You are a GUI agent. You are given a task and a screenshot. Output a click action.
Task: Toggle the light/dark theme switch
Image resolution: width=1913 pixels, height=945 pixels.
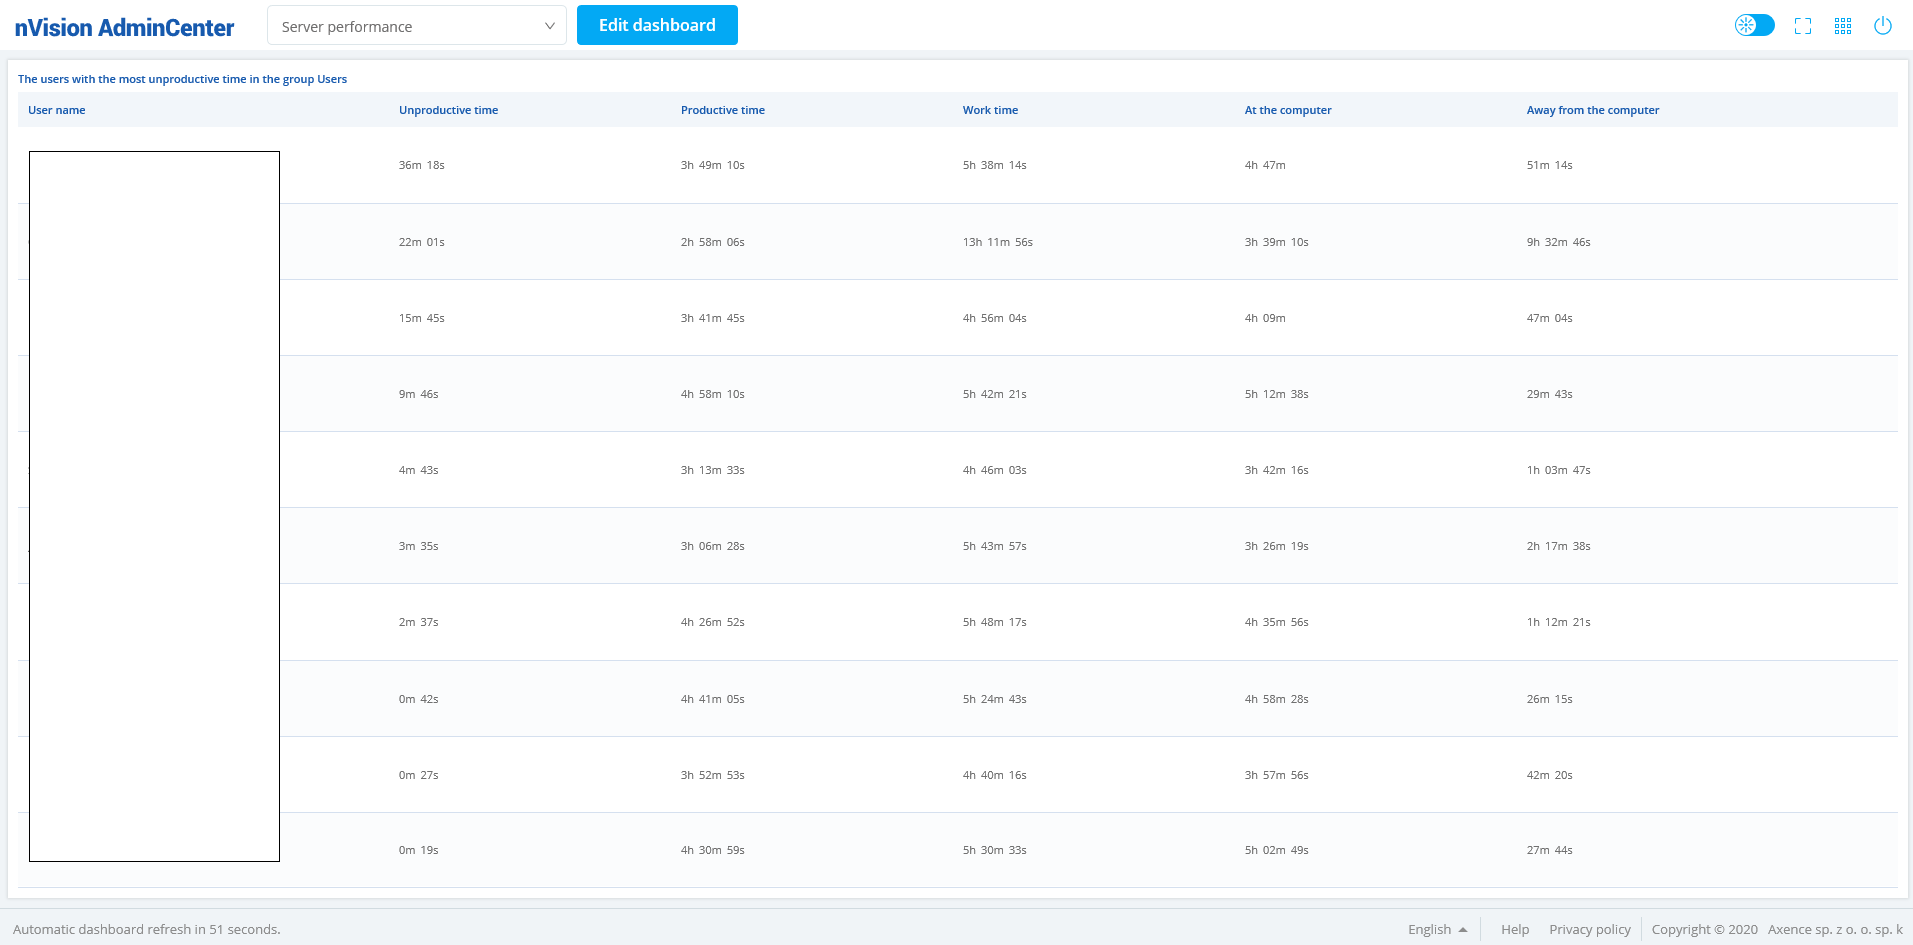tap(1754, 25)
